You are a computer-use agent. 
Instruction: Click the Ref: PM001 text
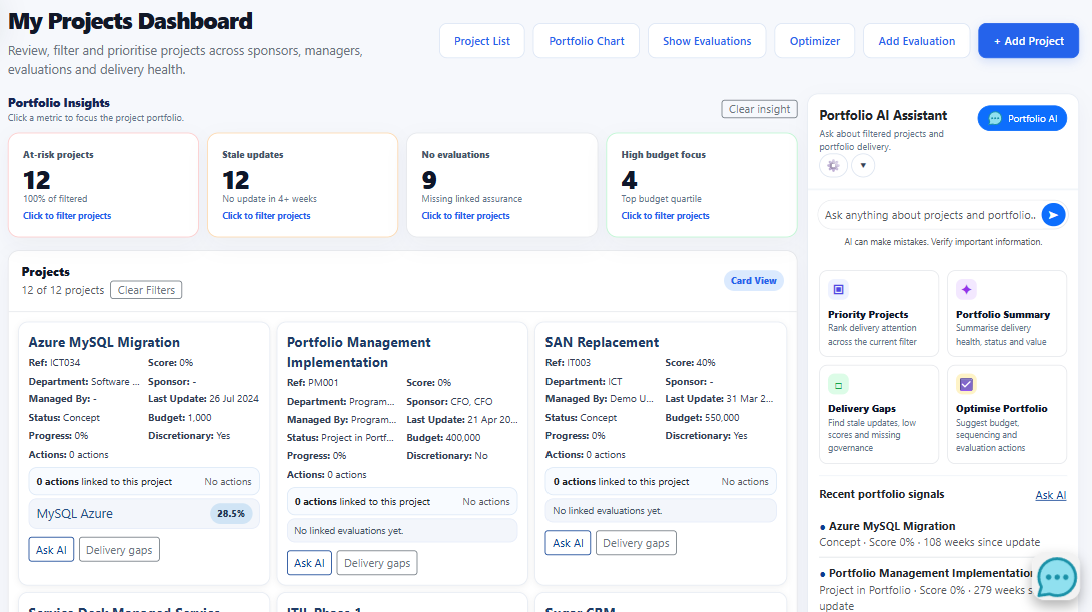click(313, 383)
